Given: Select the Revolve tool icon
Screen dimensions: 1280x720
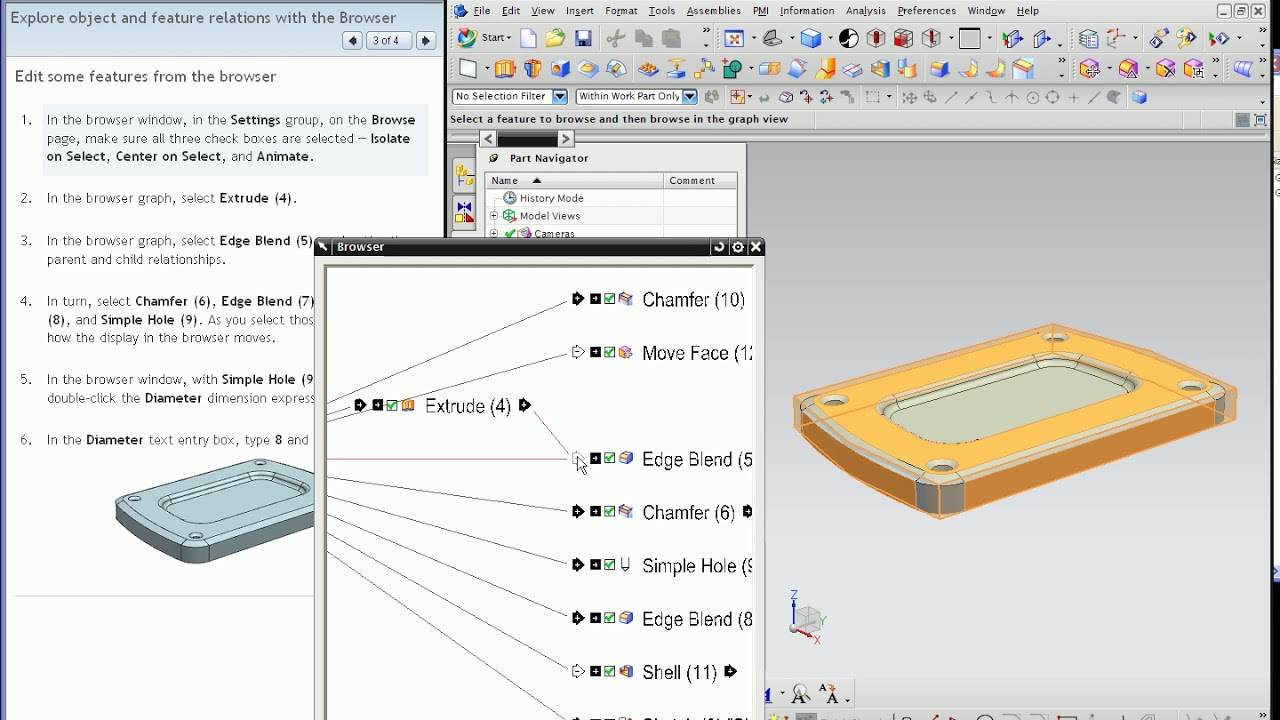Looking at the screenshot, I should (x=533, y=69).
